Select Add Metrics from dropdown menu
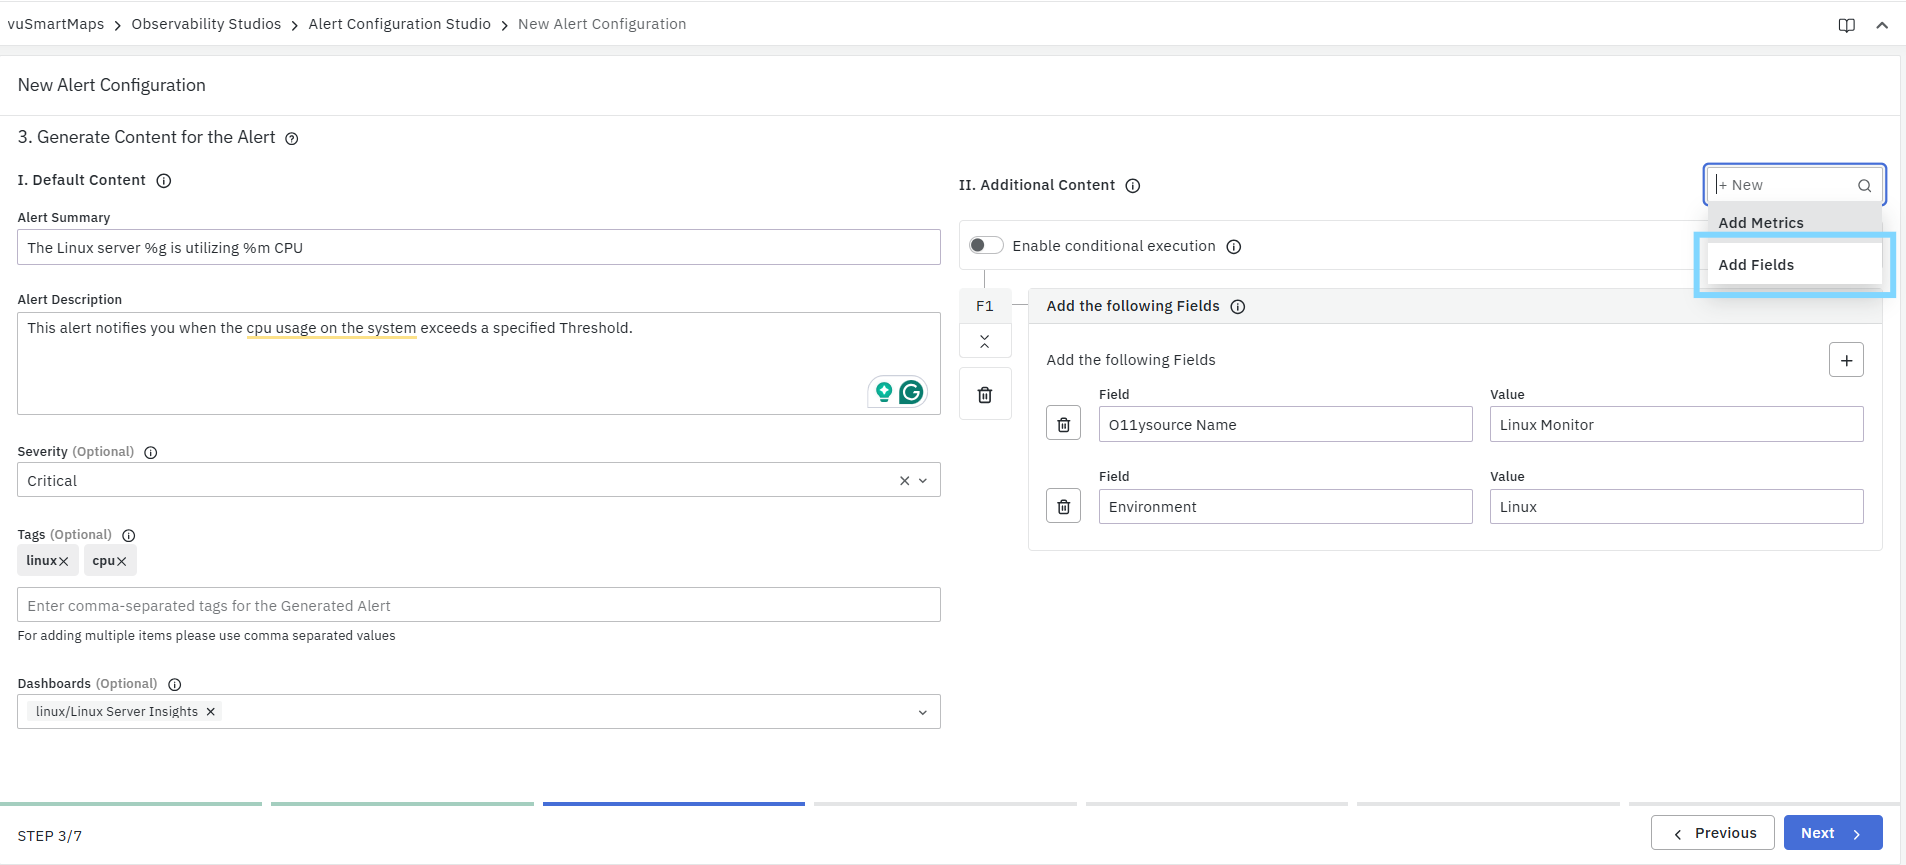Image resolution: width=1906 pixels, height=865 pixels. tap(1760, 223)
